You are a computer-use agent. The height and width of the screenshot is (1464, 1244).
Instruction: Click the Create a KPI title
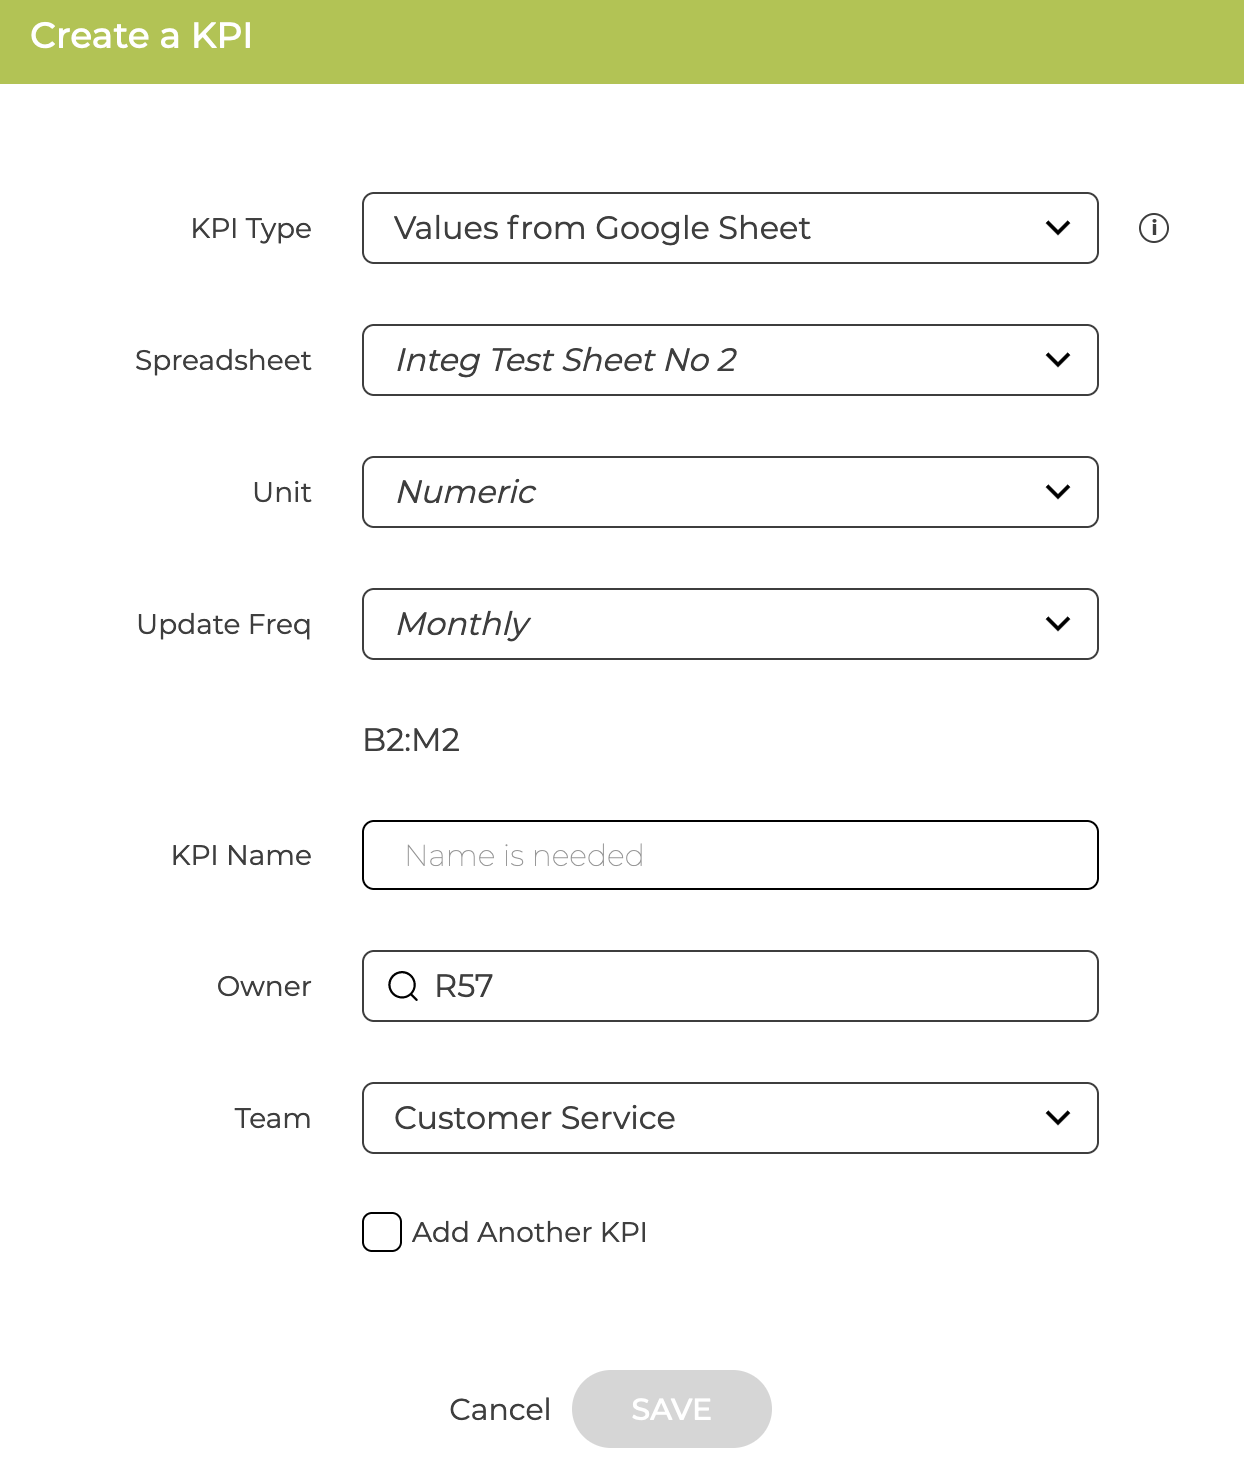click(141, 36)
